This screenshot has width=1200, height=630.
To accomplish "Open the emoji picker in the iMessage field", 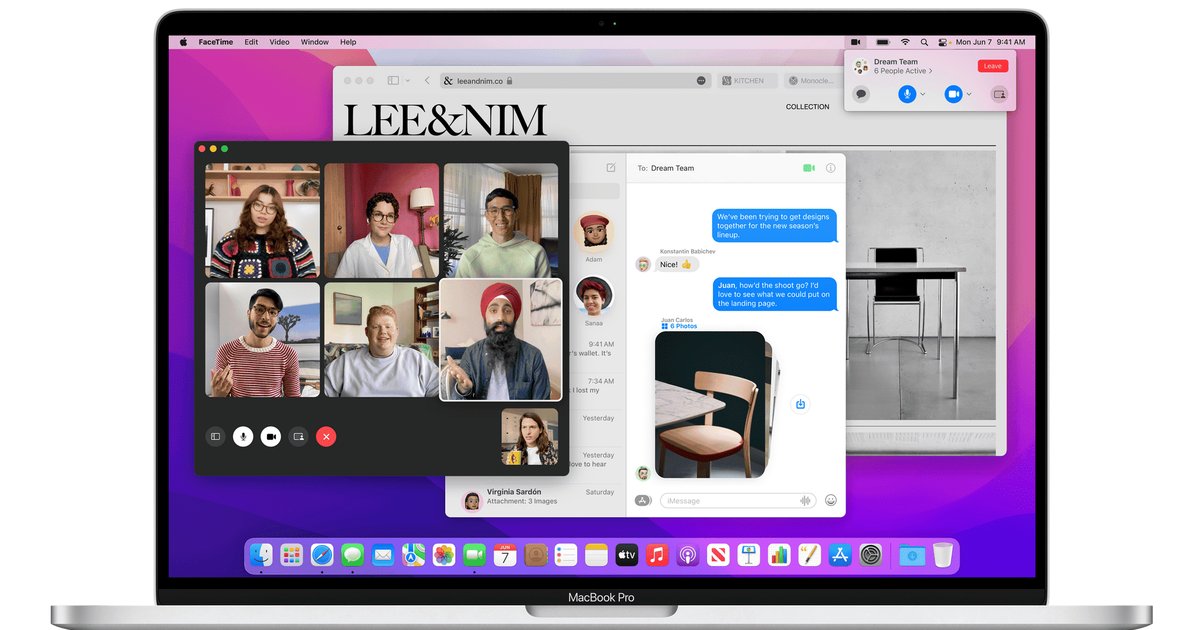I will 830,500.
